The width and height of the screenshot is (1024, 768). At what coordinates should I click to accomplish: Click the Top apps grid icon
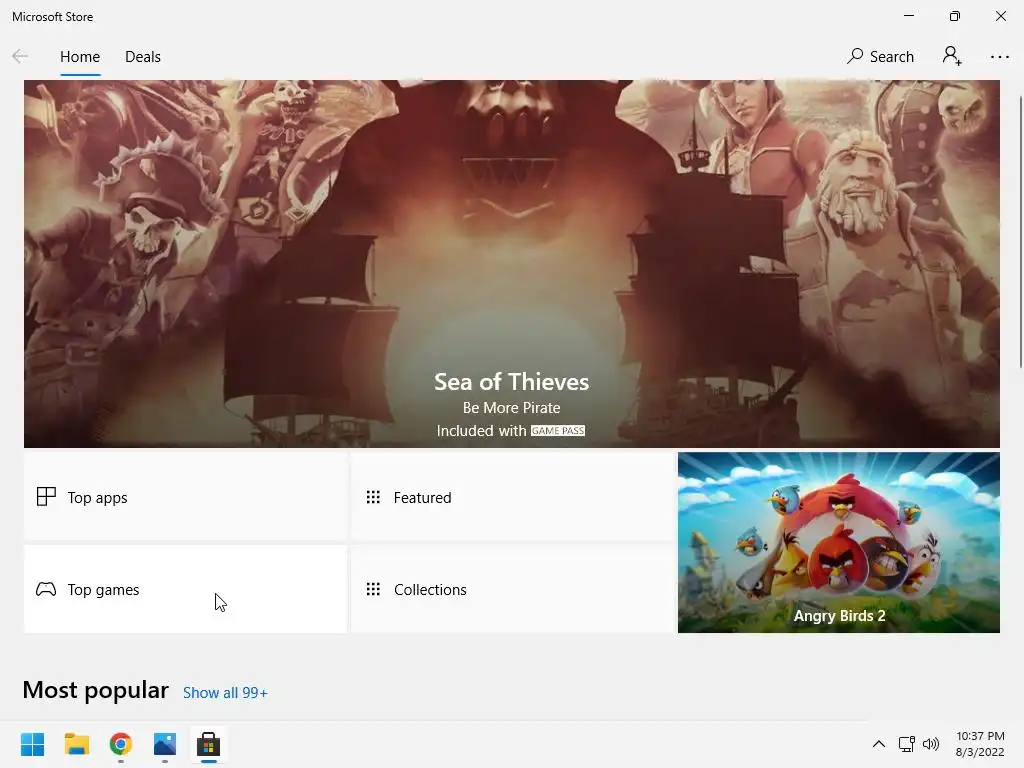[x=46, y=497]
